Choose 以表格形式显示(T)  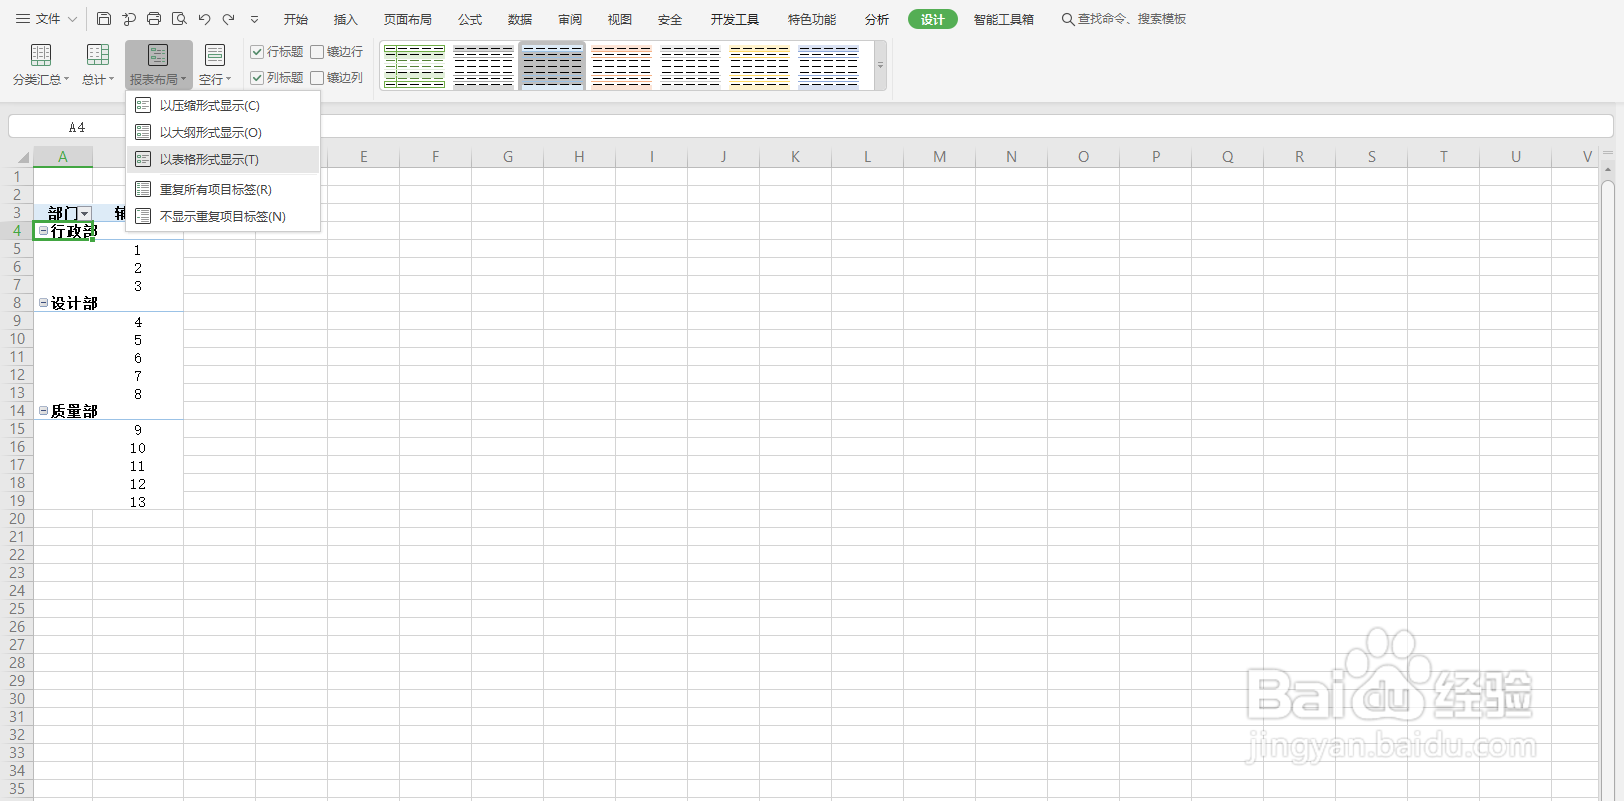tap(223, 159)
